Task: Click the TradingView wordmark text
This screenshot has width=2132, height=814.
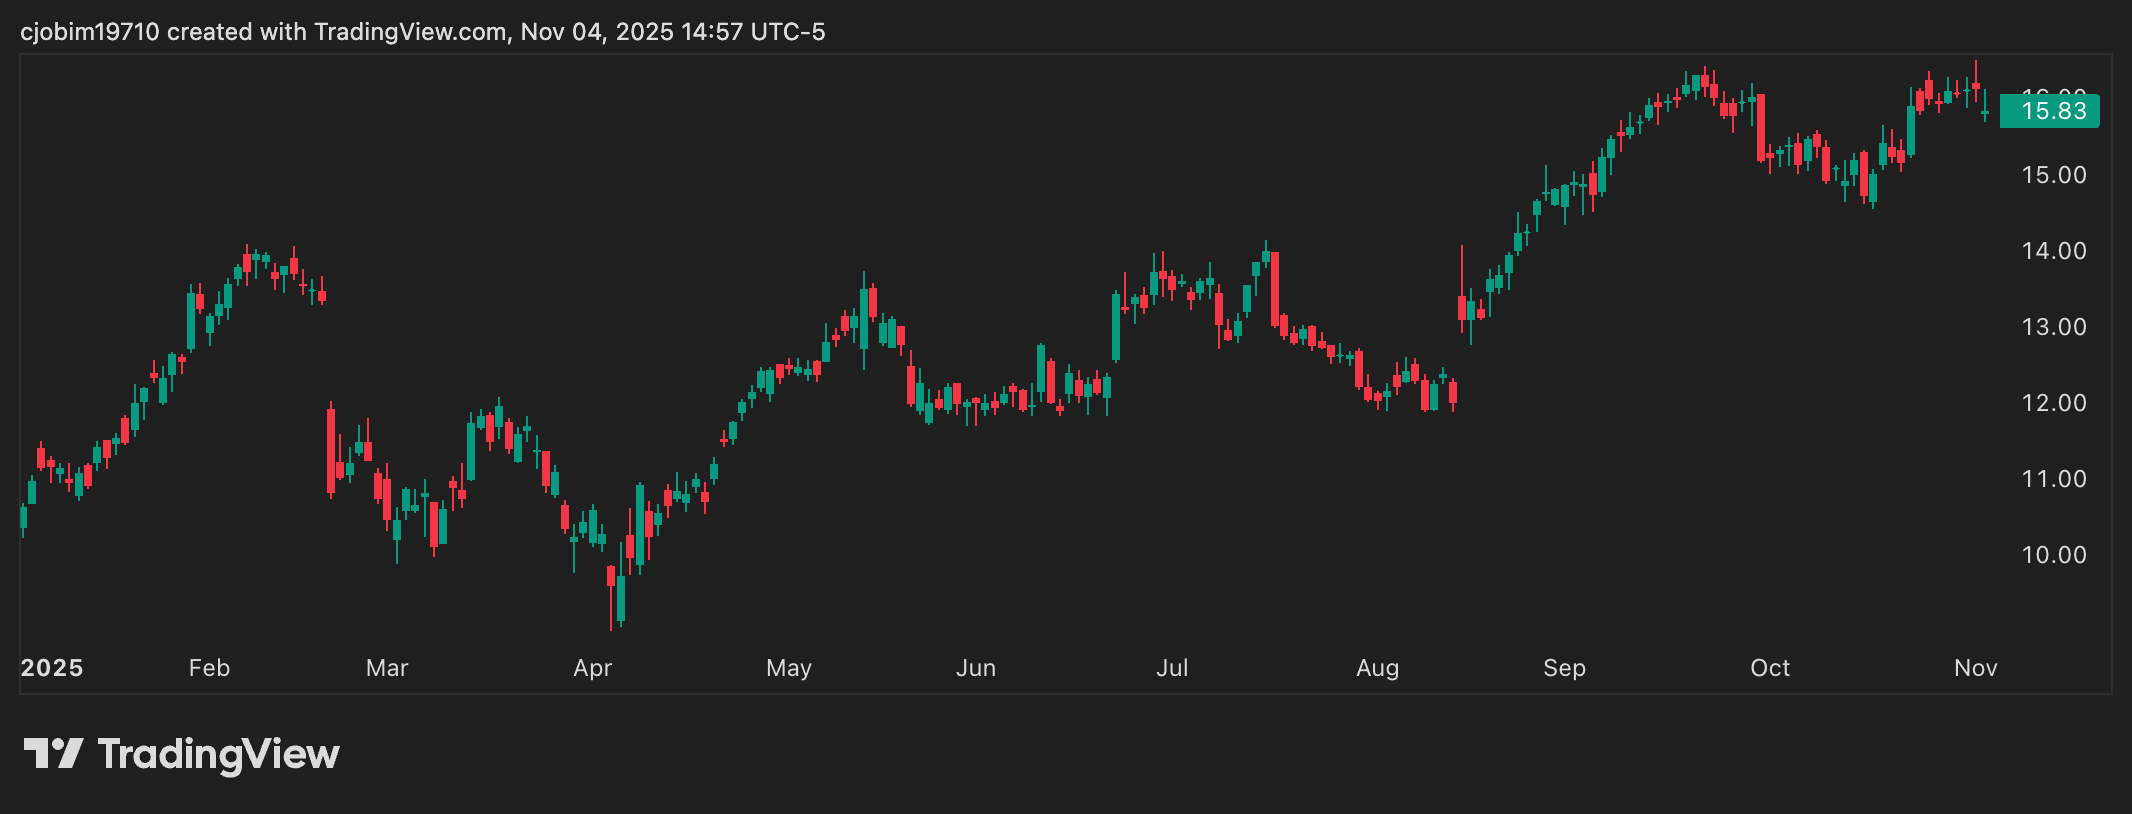Action: point(219,755)
